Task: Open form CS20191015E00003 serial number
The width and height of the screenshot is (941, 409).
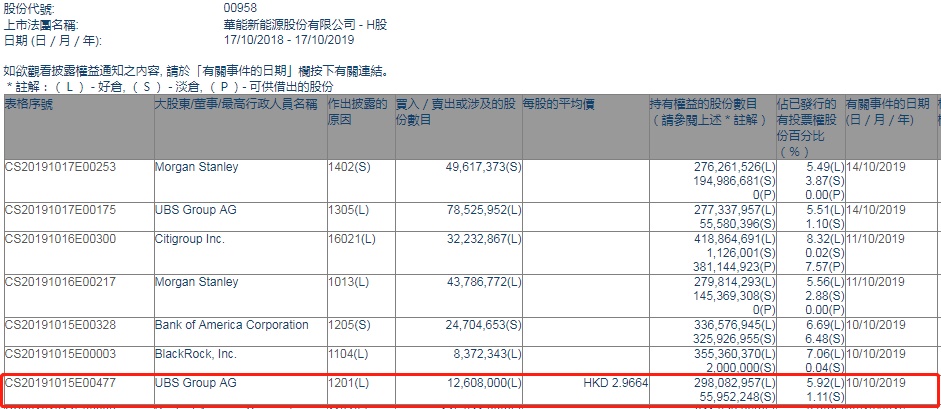Action: coord(60,354)
